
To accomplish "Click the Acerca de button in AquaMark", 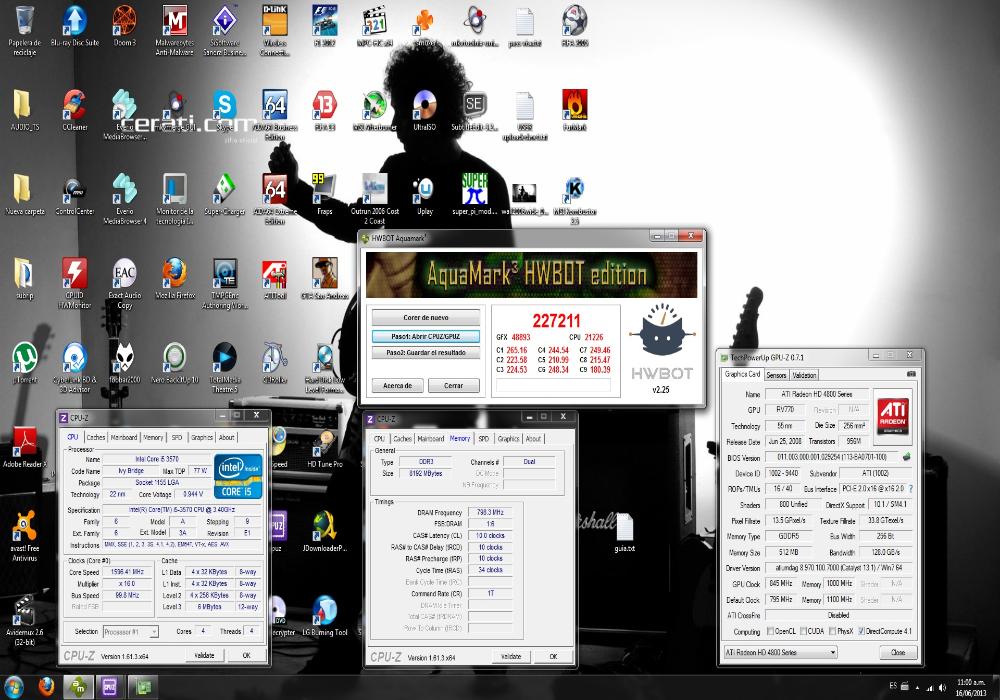I will (x=397, y=385).
